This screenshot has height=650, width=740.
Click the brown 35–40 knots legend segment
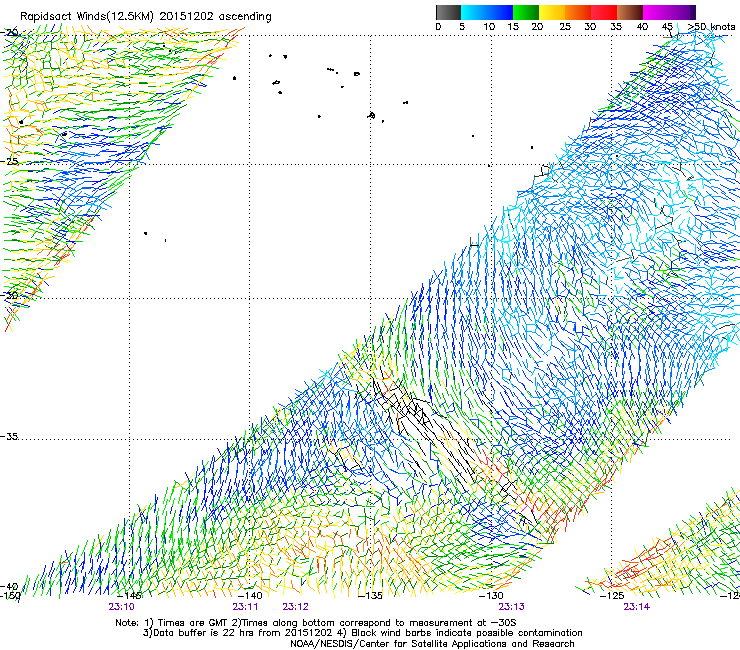(630, 12)
